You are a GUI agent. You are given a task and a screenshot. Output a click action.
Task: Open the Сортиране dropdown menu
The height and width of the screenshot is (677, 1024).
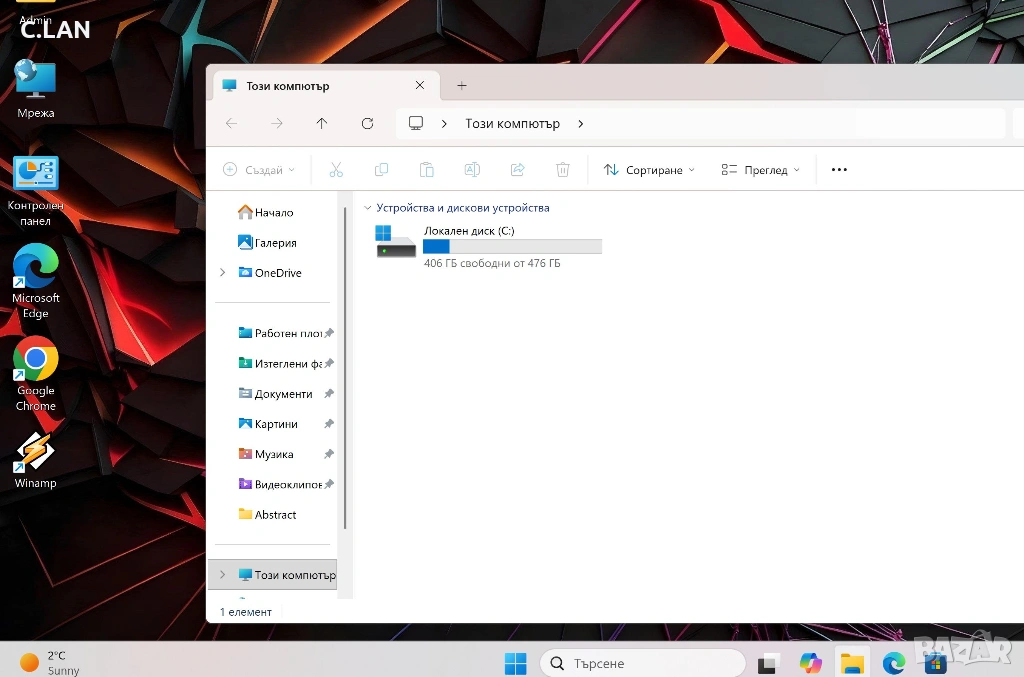coord(649,170)
